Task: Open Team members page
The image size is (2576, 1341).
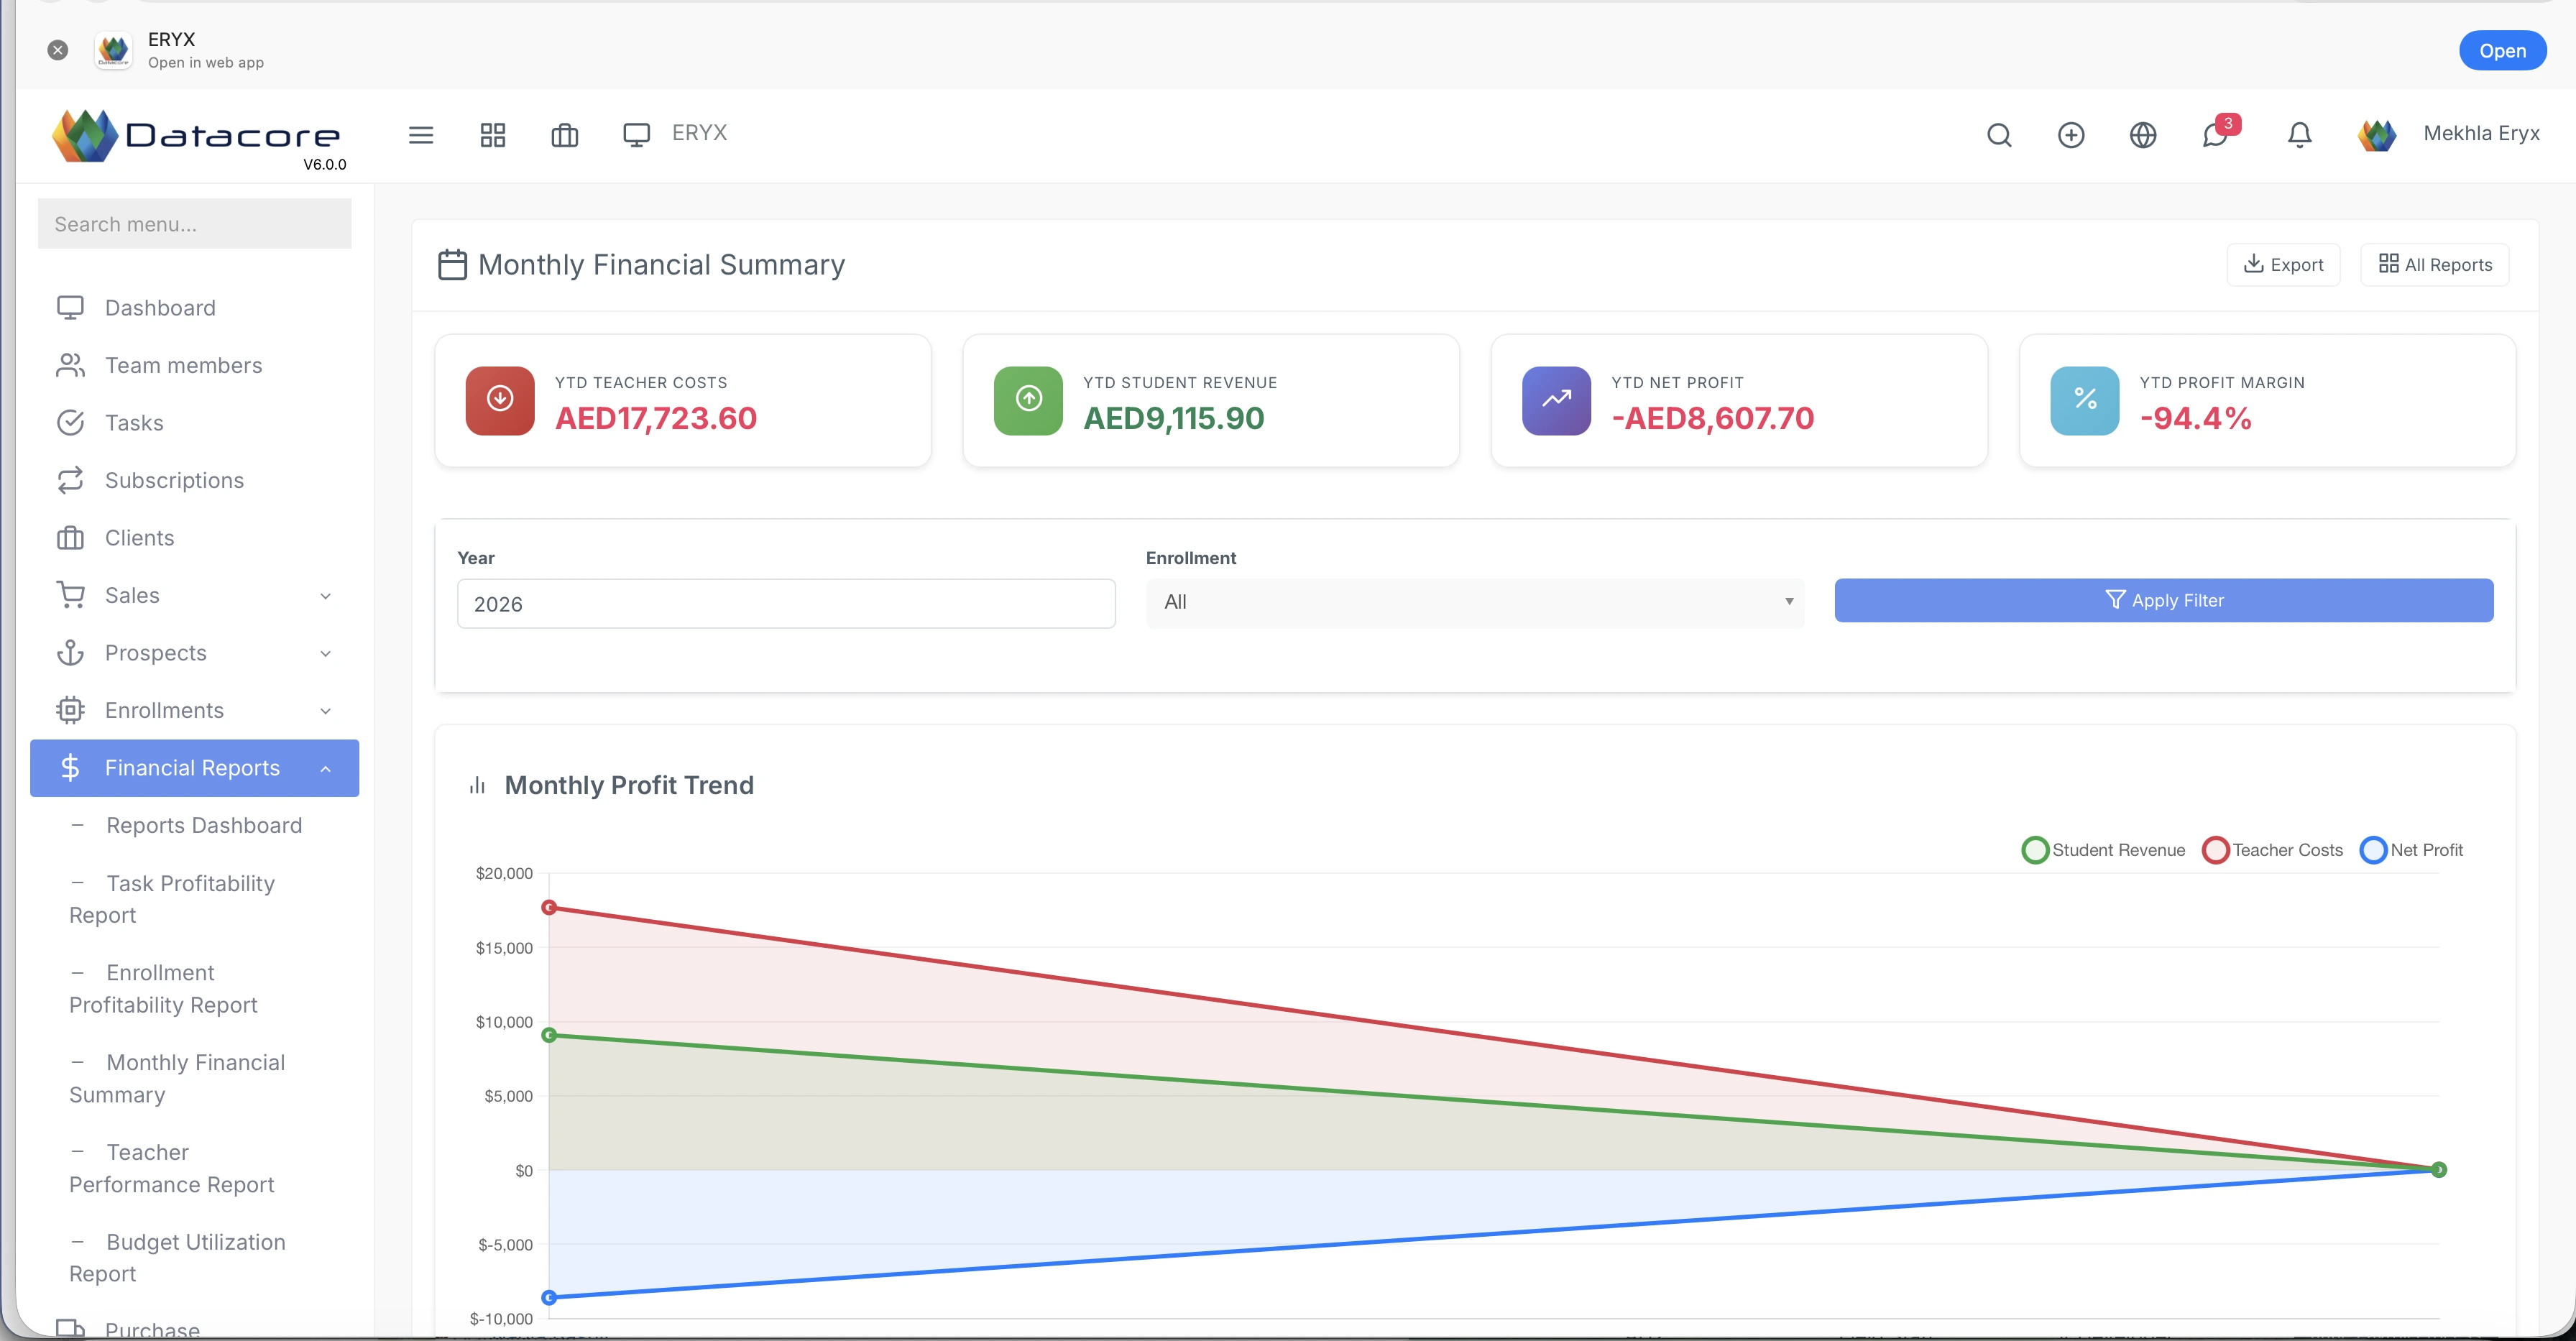Action: tap(184, 366)
